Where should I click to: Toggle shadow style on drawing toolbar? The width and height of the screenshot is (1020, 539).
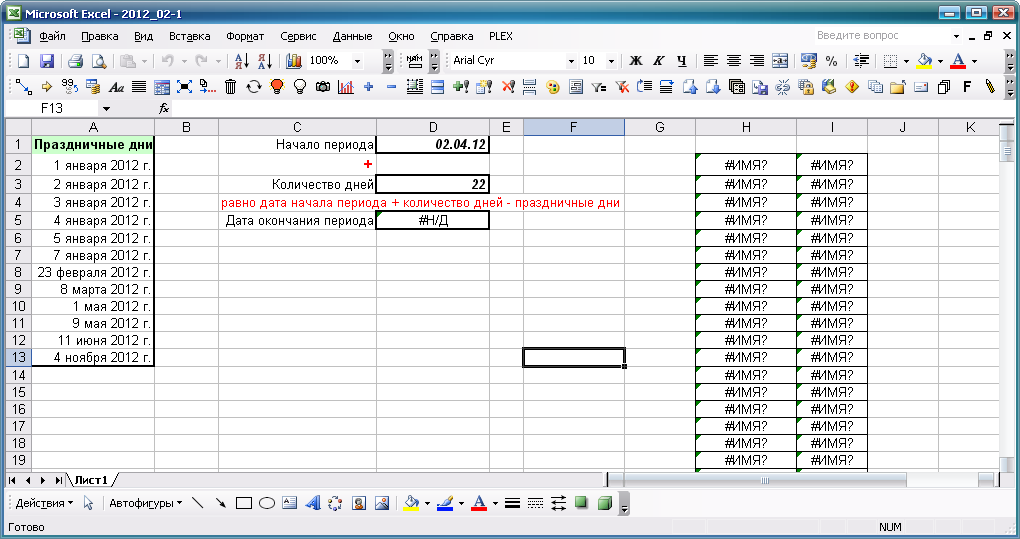click(x=581, y=503)
